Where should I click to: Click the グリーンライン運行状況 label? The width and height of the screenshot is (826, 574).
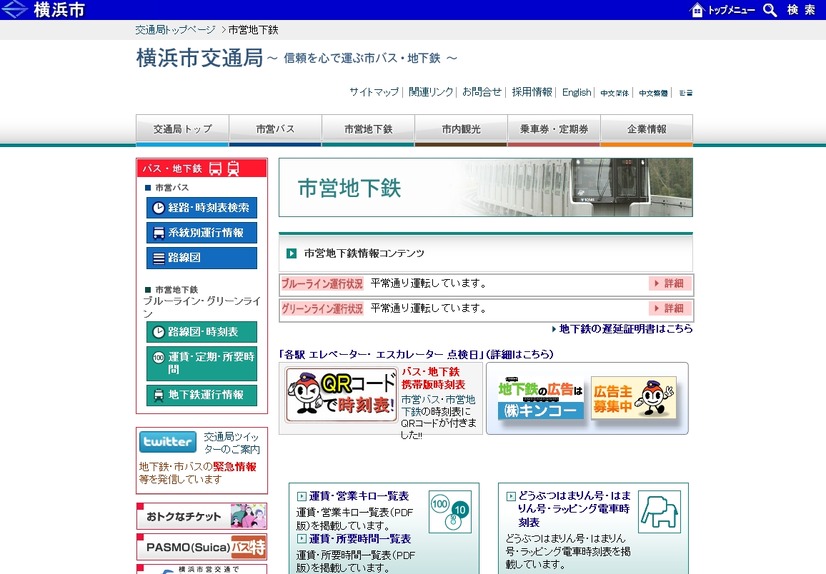tap(322, 309)
